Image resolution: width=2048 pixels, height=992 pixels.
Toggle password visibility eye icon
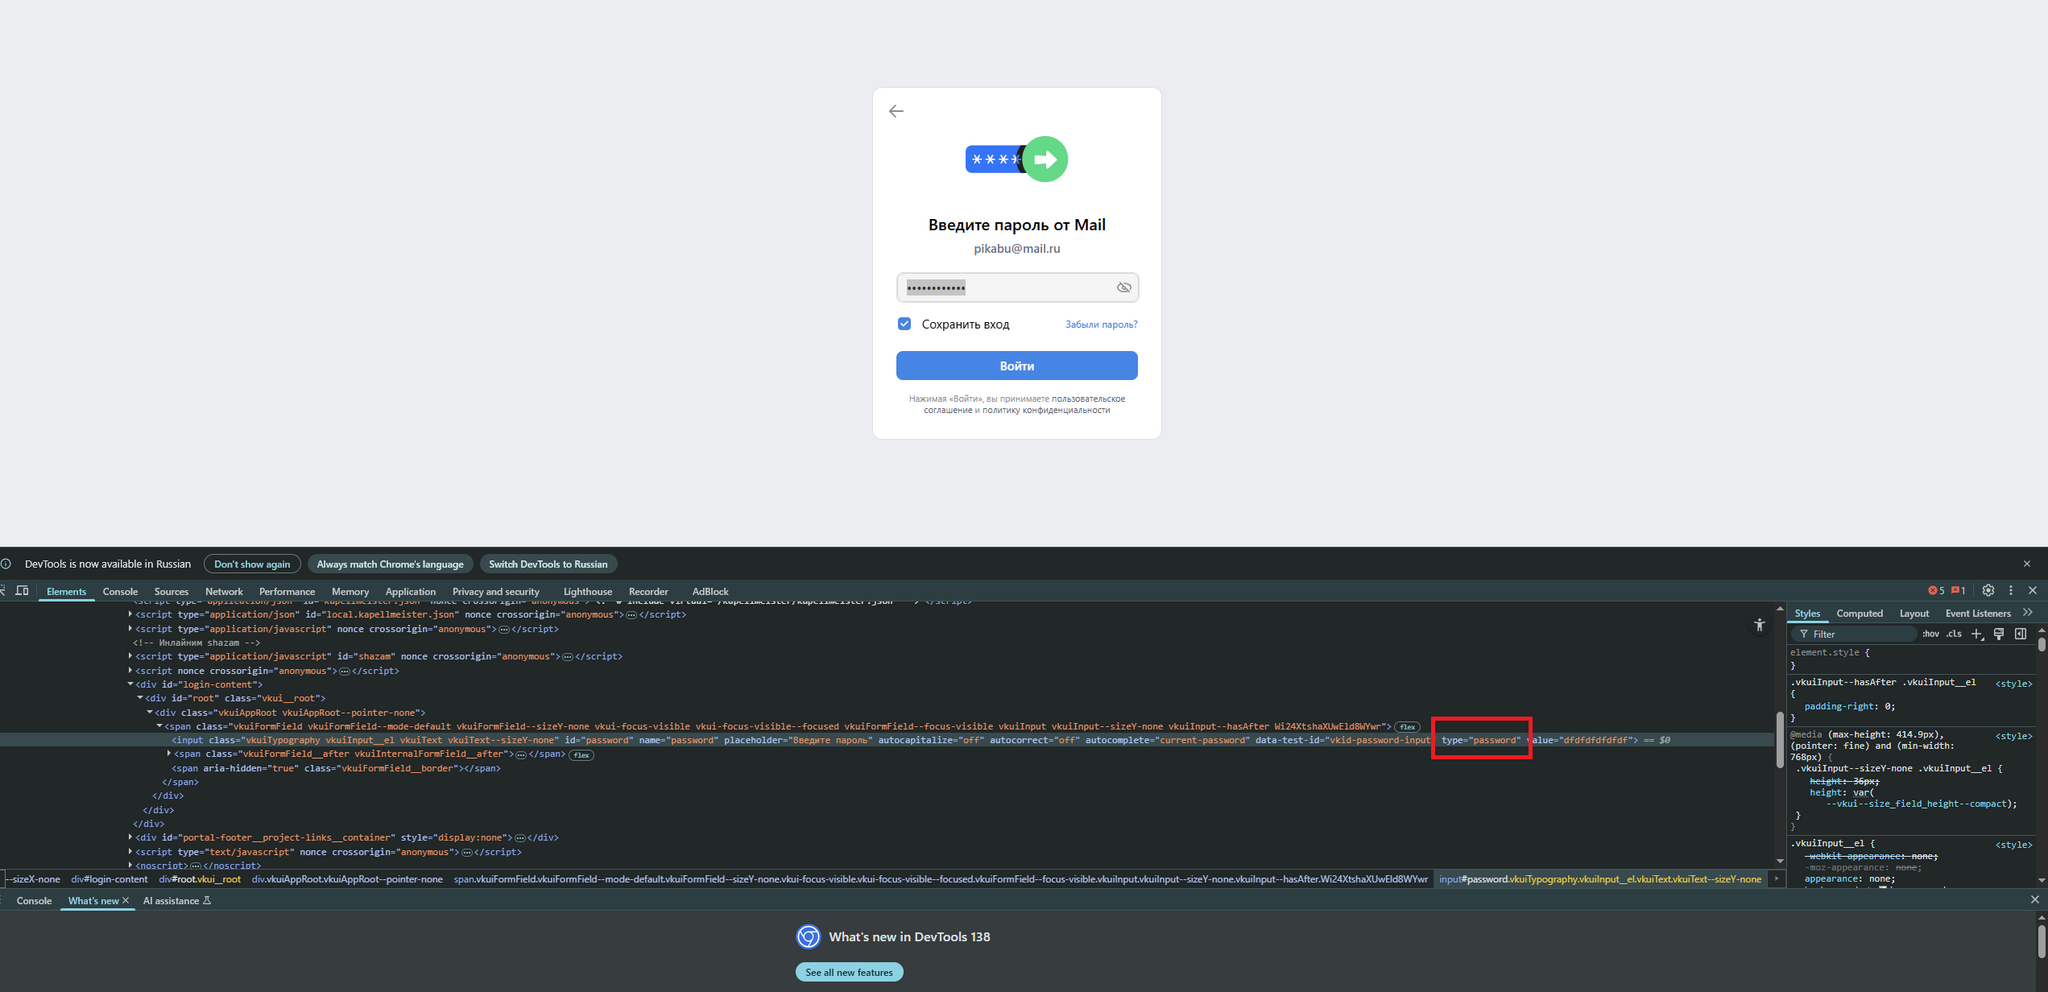(x=1124, y=288)
